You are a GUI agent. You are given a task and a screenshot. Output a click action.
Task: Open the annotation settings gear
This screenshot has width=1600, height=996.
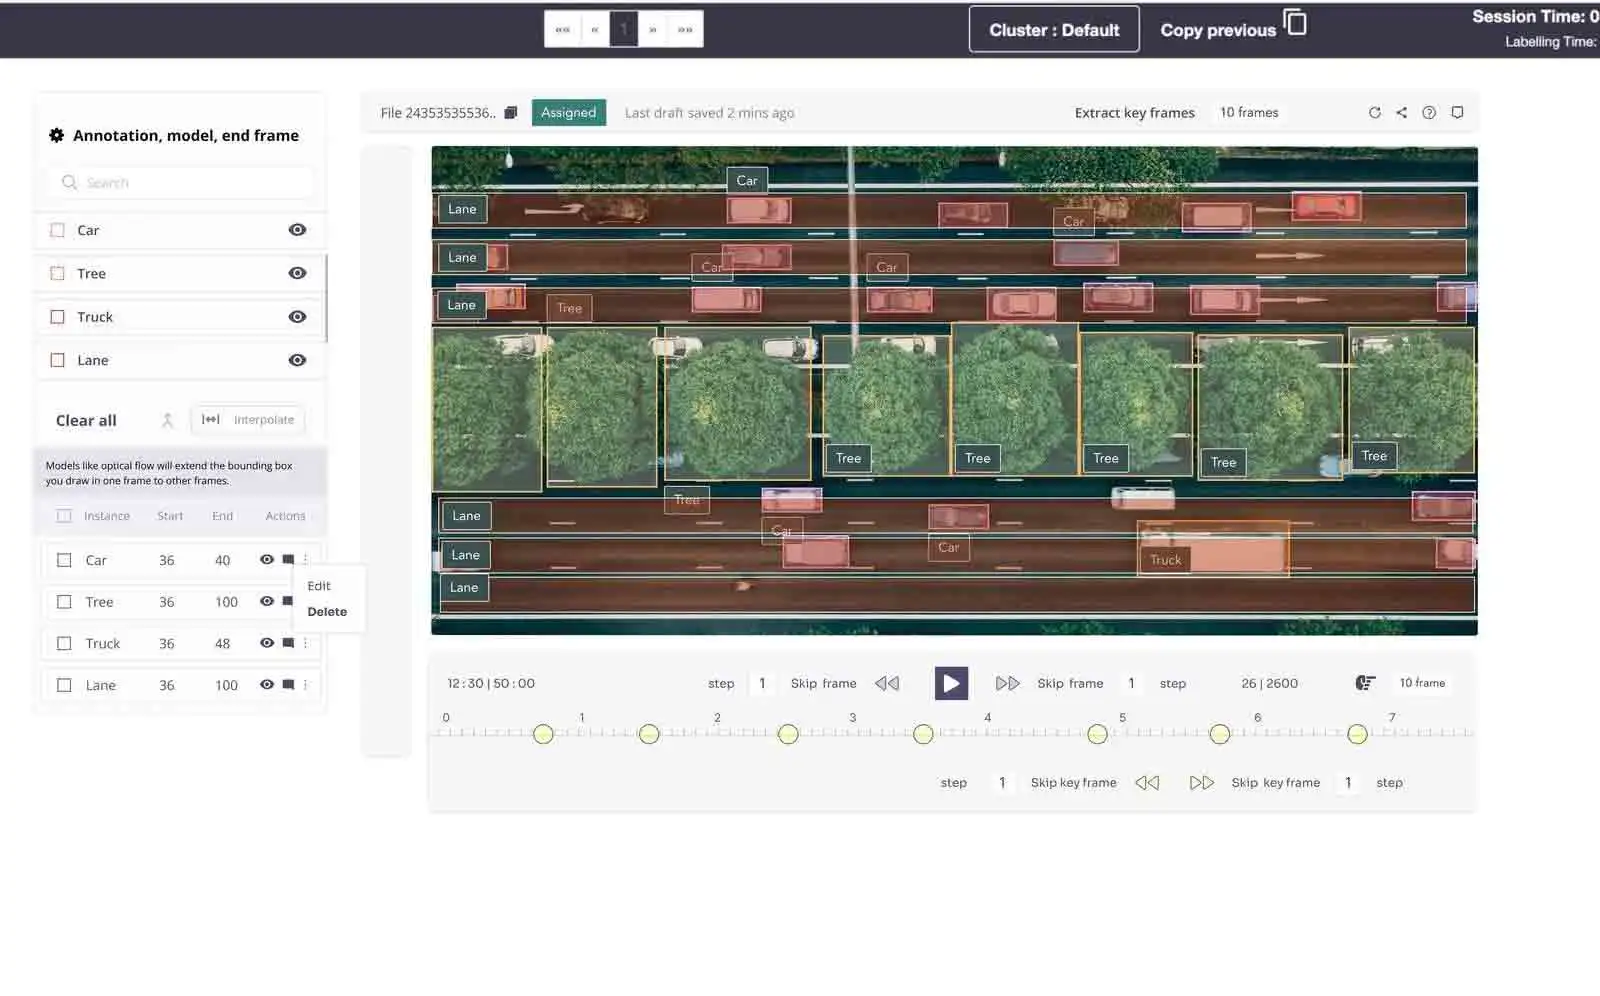(x=57, y=134)
